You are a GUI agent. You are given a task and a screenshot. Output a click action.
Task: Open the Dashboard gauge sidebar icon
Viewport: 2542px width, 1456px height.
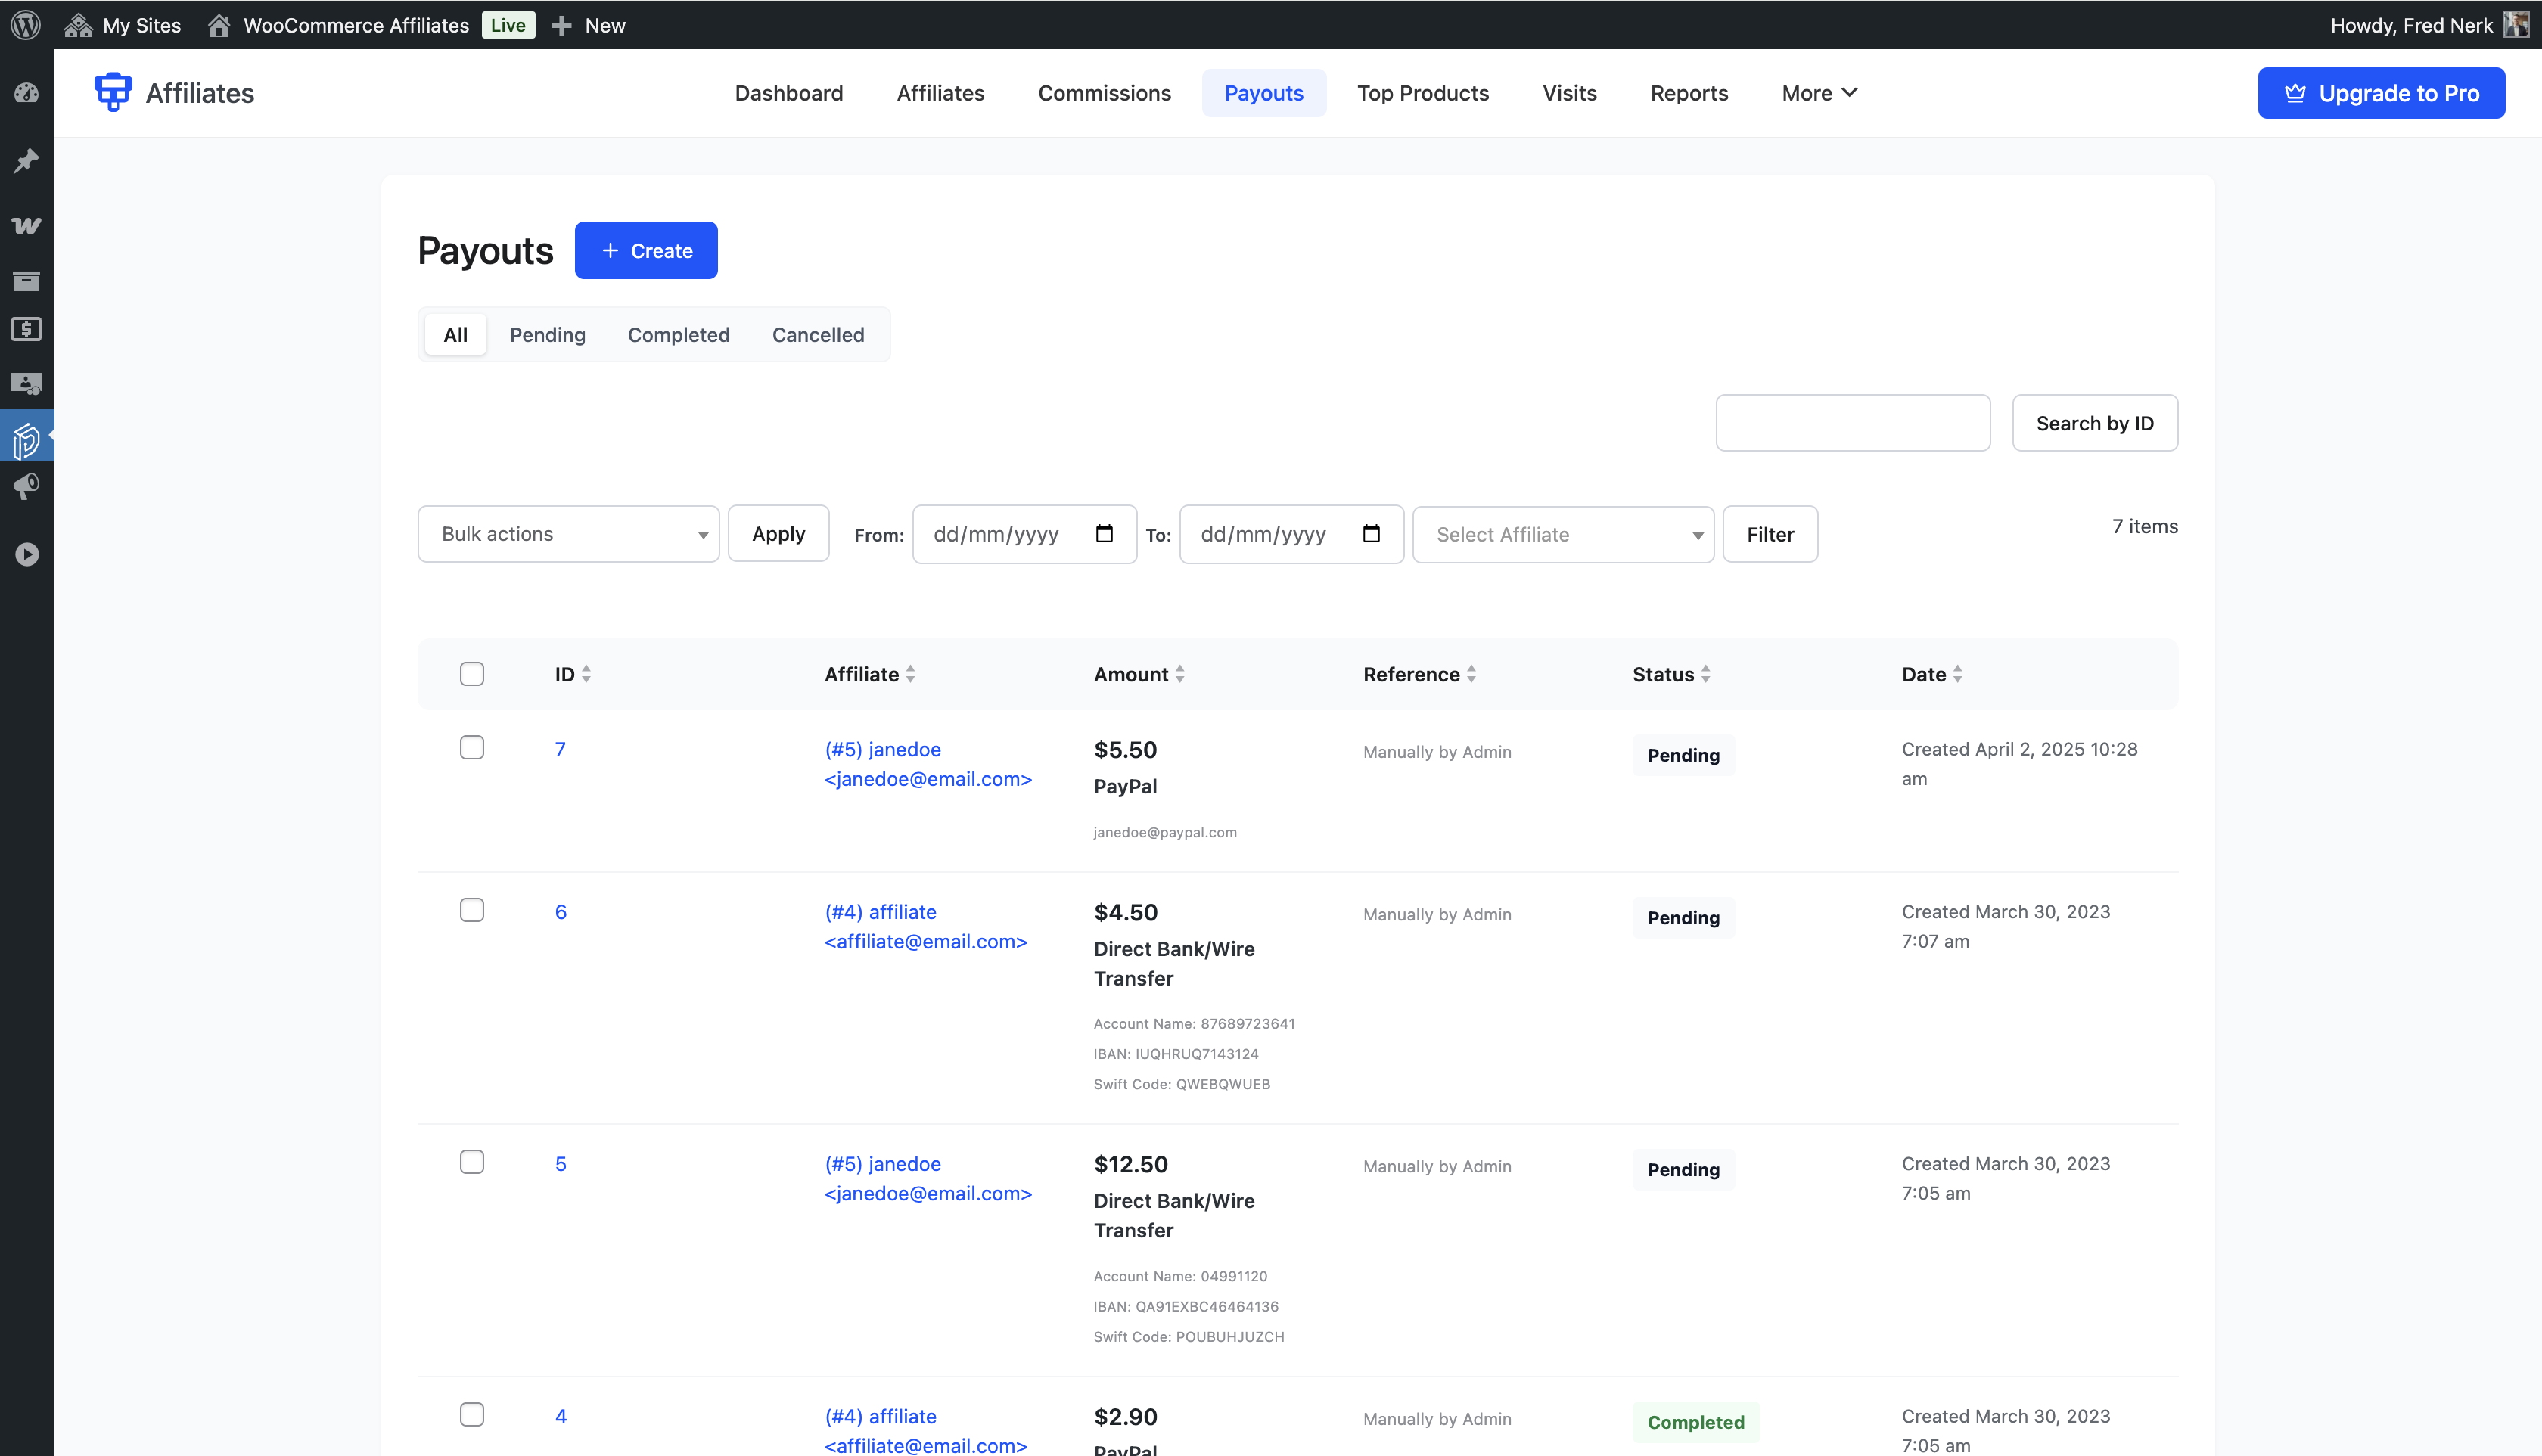[x=26, y=93]
